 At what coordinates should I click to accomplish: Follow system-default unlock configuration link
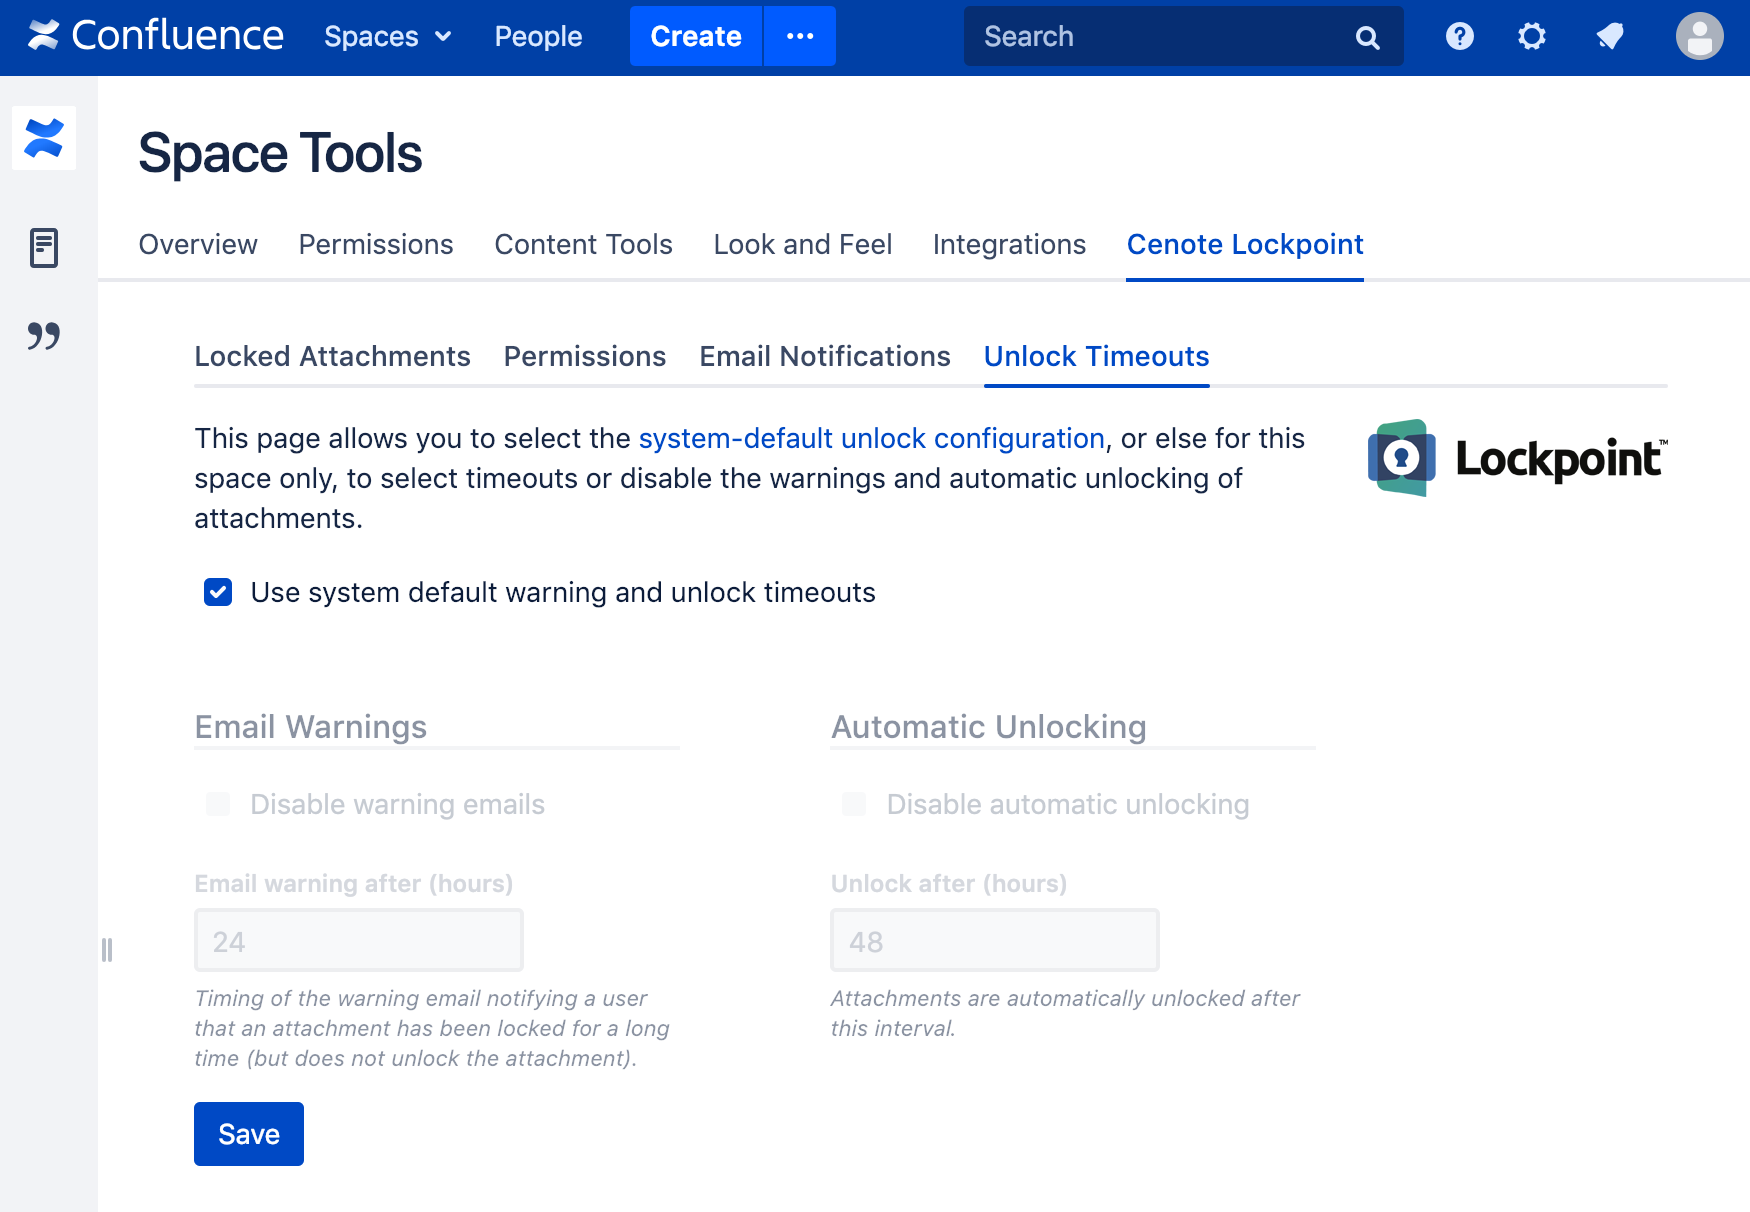coord(871,439)
